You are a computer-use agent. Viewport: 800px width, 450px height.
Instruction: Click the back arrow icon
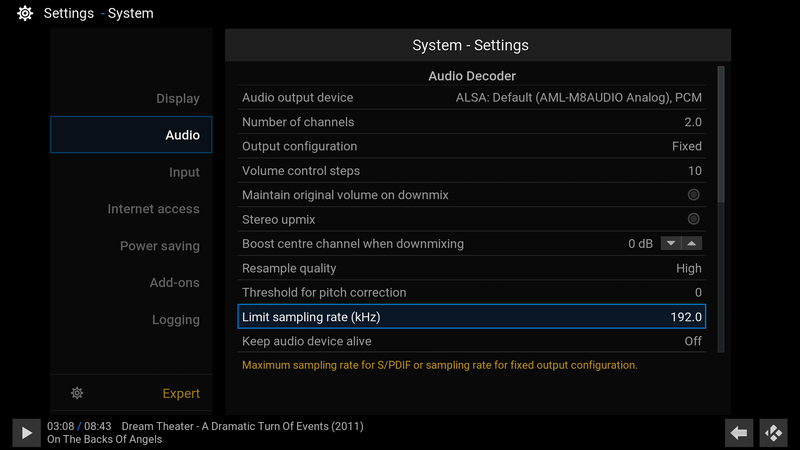point(739,432)
